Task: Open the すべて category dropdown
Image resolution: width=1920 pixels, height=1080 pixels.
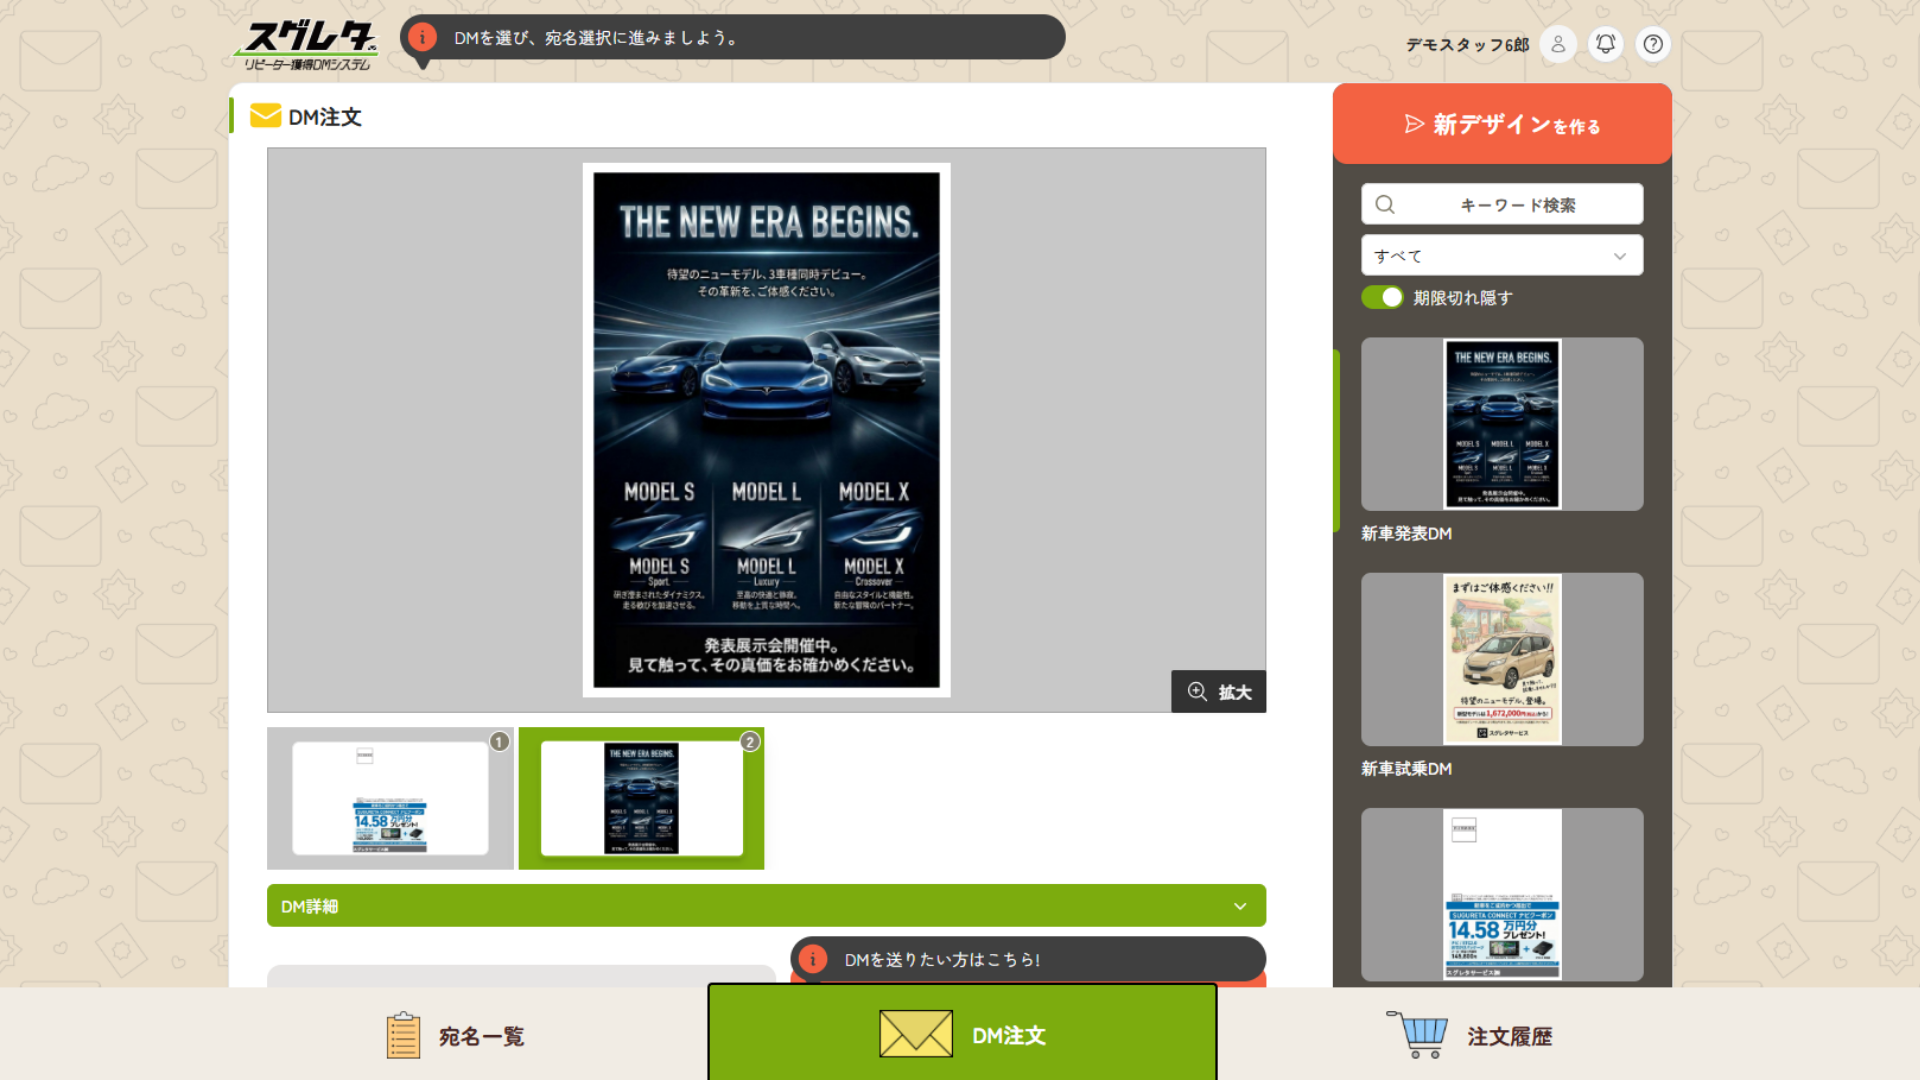Action: [1501, 256]
